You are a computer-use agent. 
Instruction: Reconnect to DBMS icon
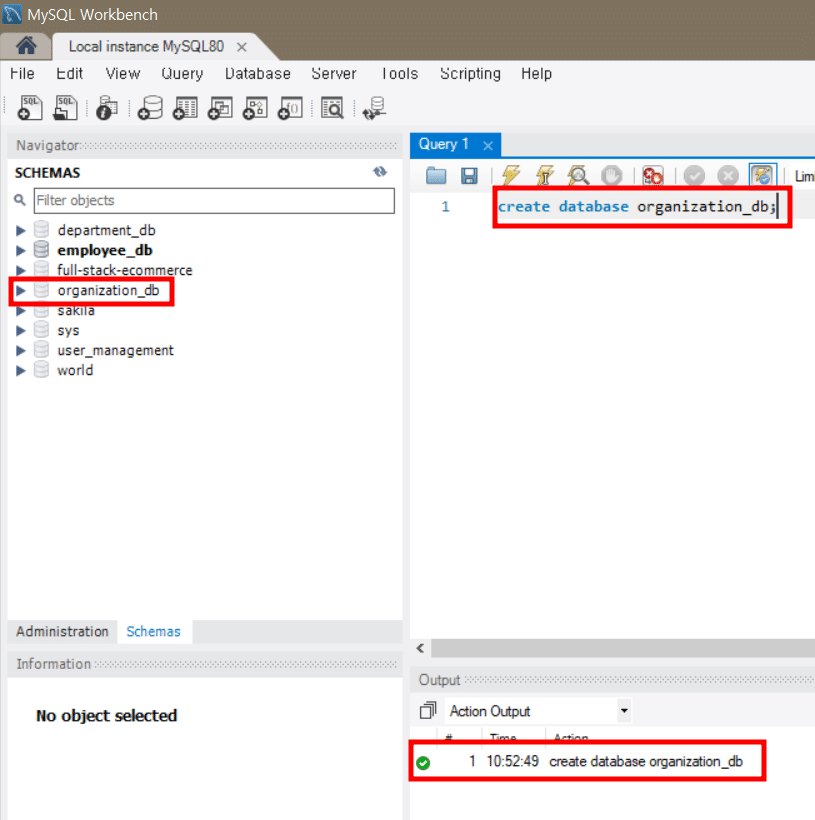(375, 108)
